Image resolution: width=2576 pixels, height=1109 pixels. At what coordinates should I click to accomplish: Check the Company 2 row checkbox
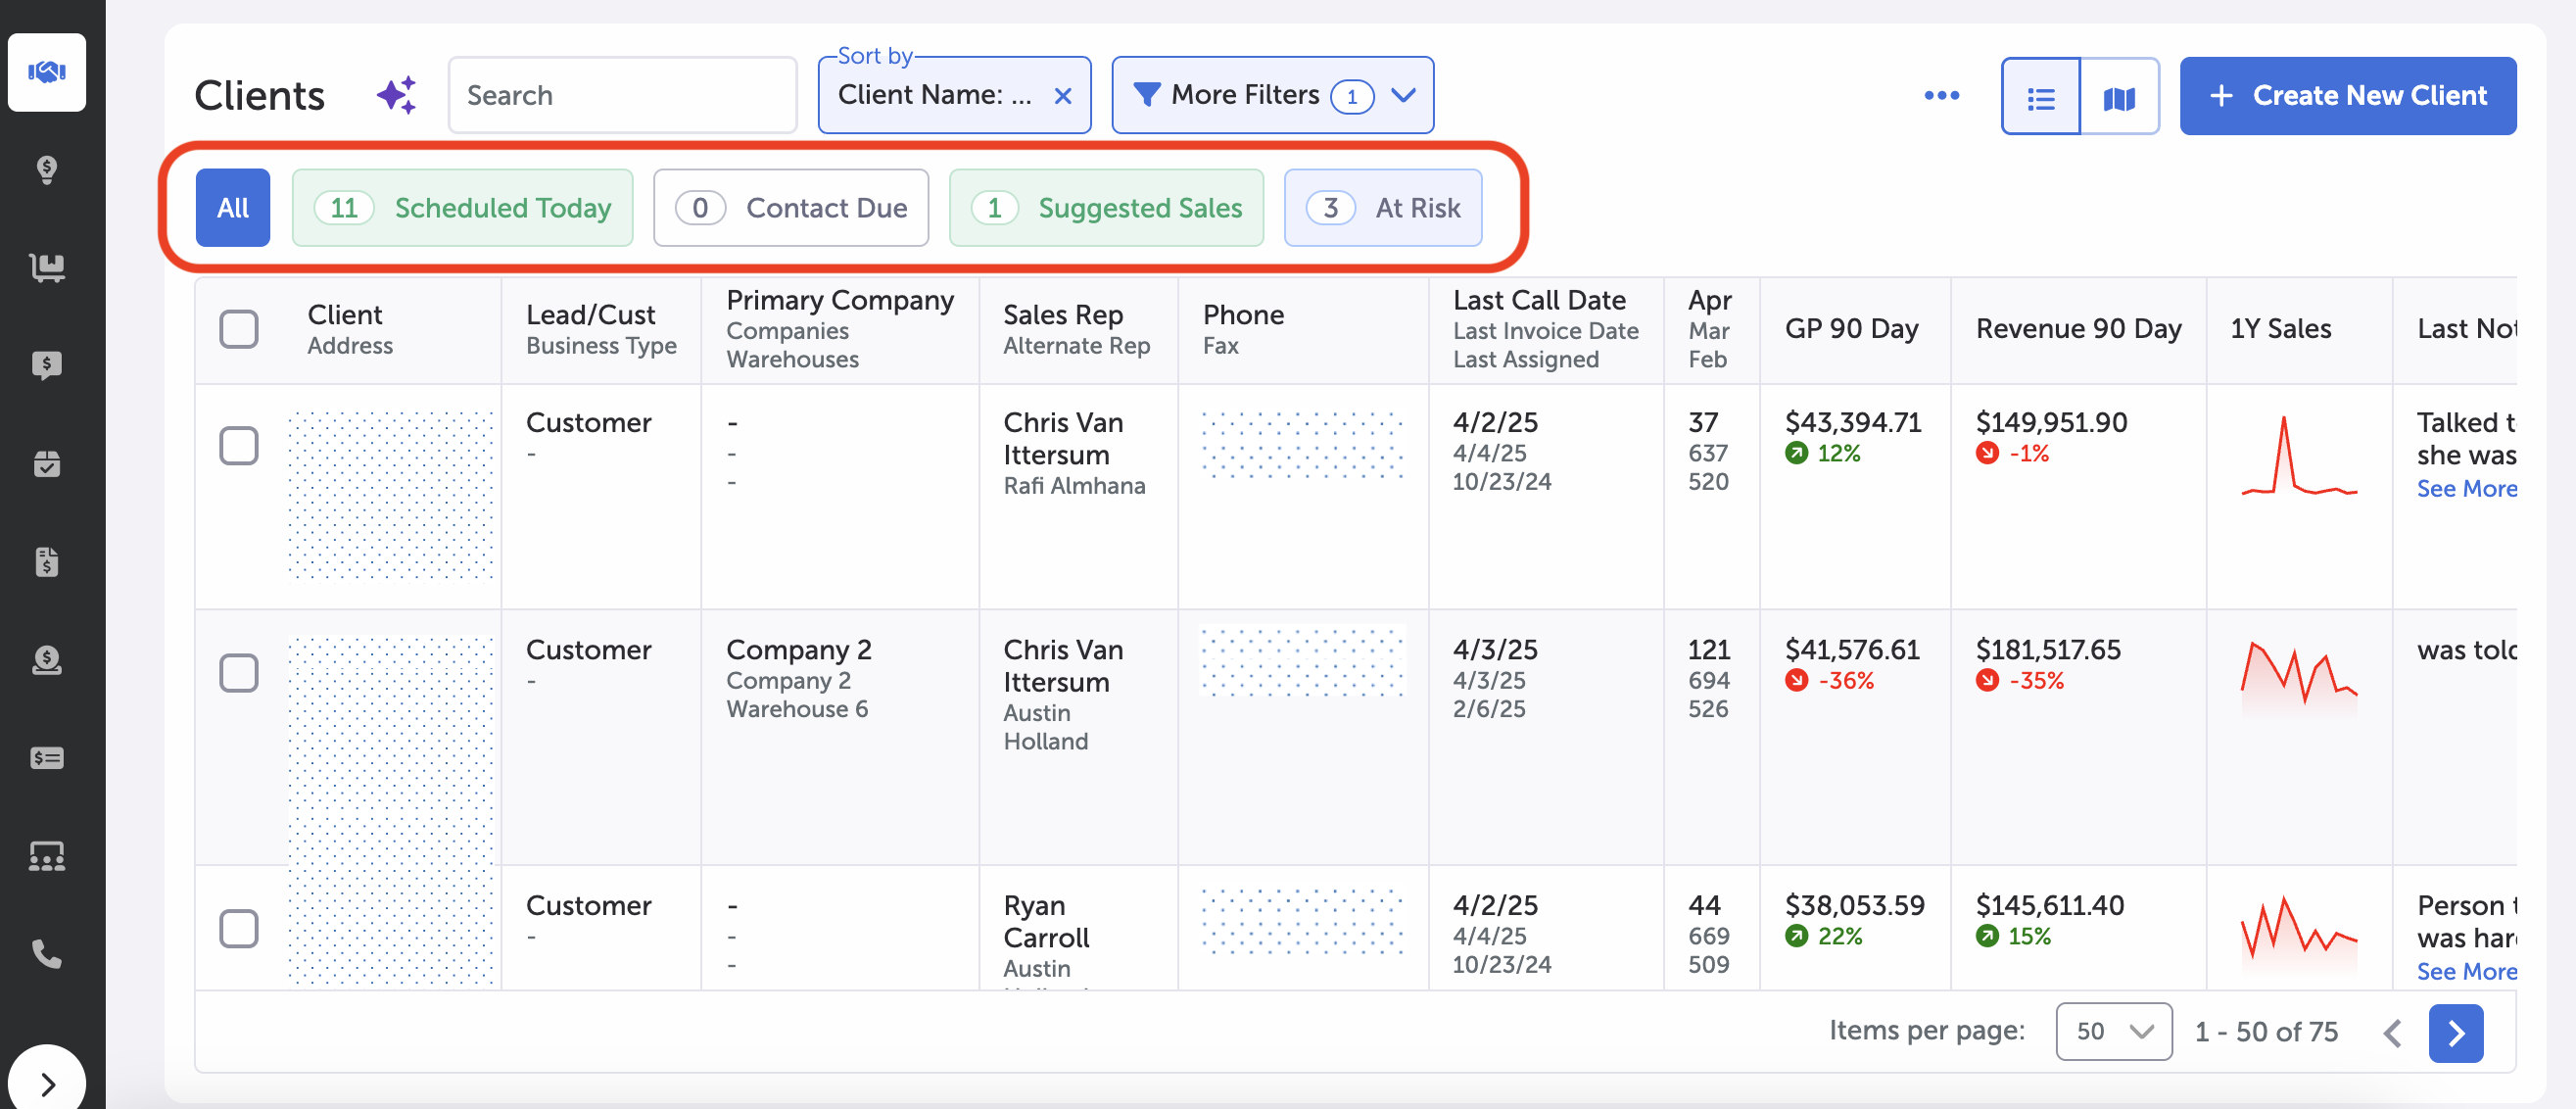click(238, 673)
